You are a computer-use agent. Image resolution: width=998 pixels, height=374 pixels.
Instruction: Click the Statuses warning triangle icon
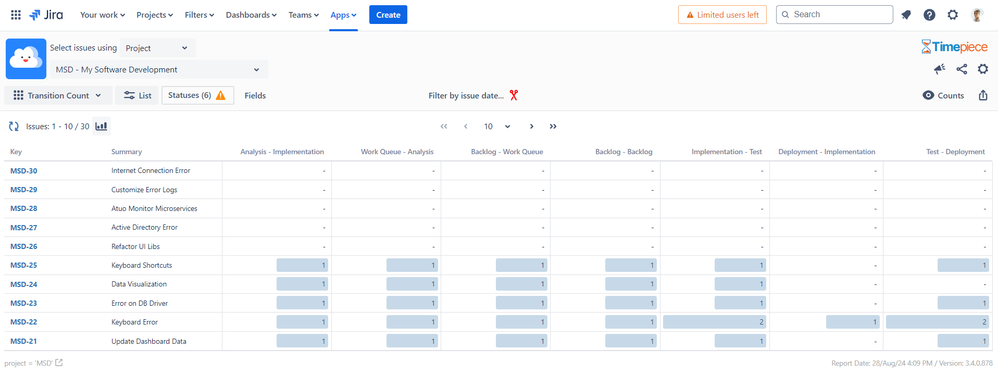point(221,95)
